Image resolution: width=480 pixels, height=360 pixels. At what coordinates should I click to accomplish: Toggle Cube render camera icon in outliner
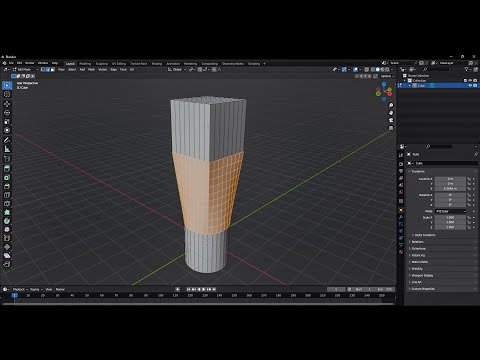click(475, 86)
